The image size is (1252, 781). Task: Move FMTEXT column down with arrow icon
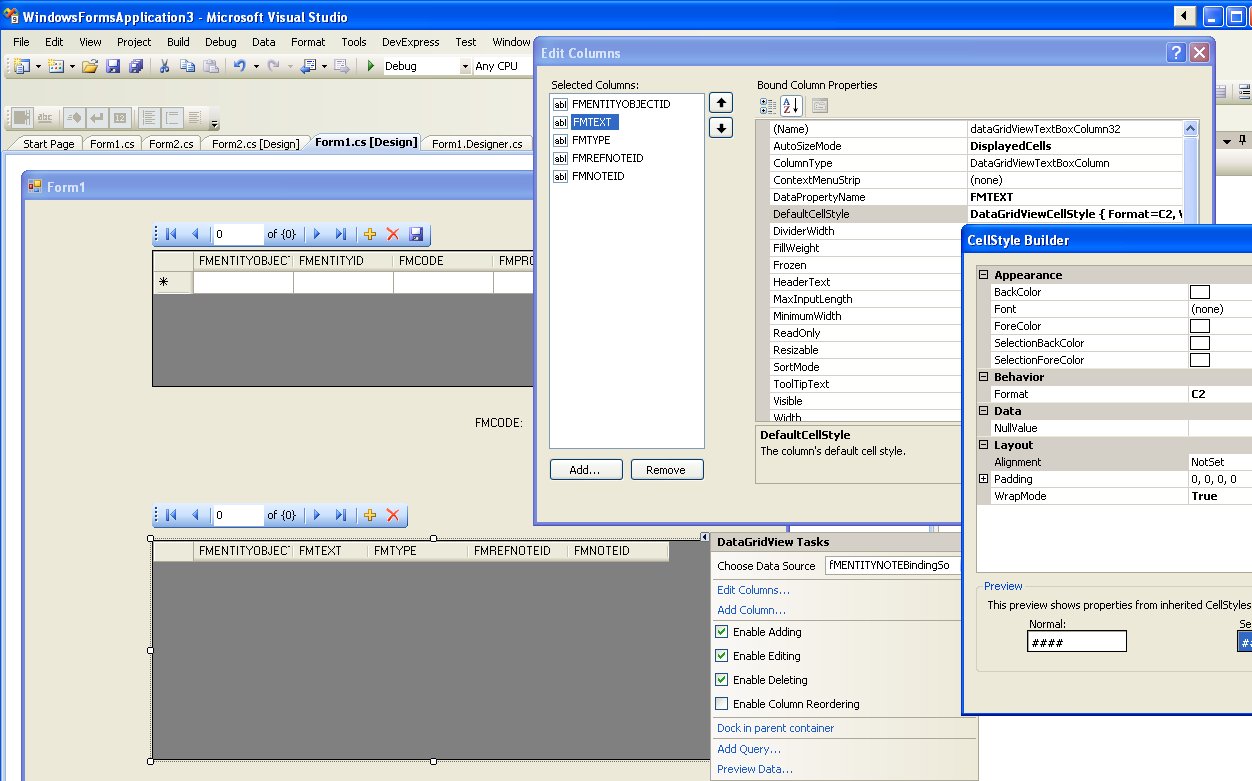(x=720, y=127)
